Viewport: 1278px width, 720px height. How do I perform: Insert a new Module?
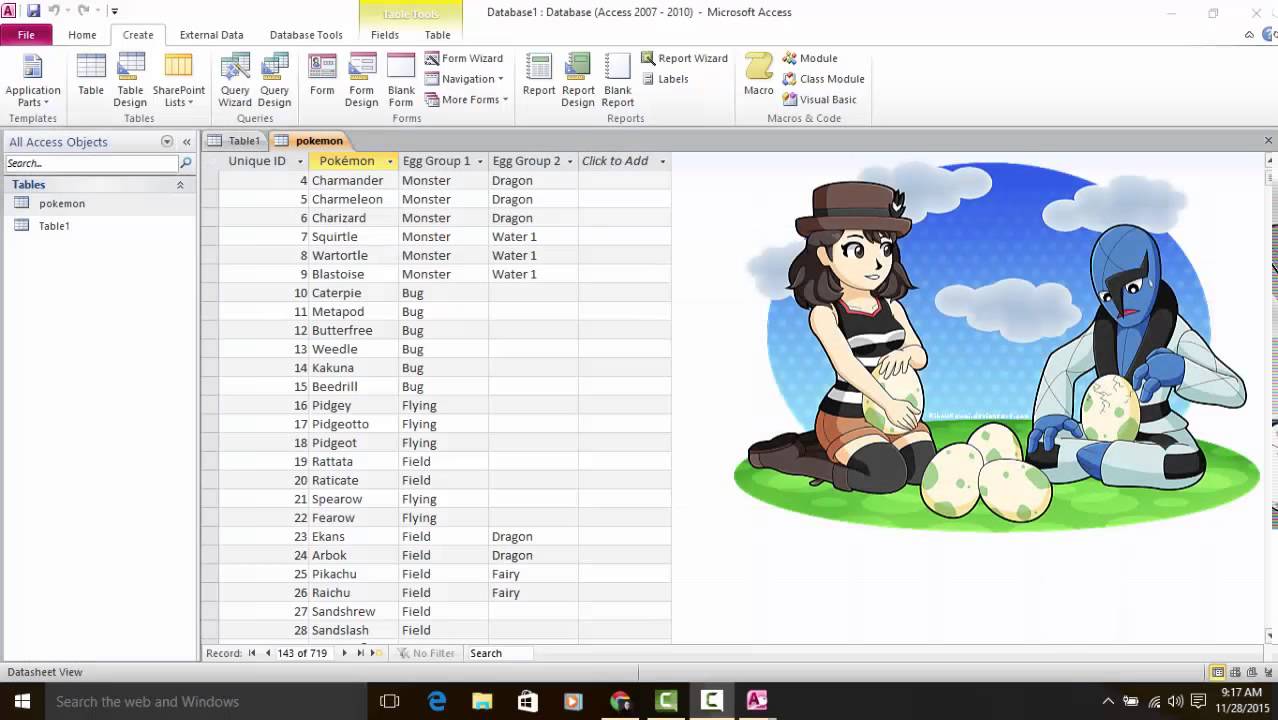point(810,58)
